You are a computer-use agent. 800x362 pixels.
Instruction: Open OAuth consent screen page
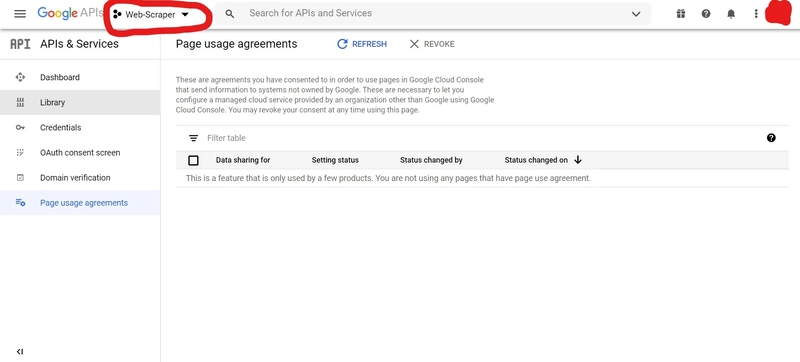[x=80, y=152]
